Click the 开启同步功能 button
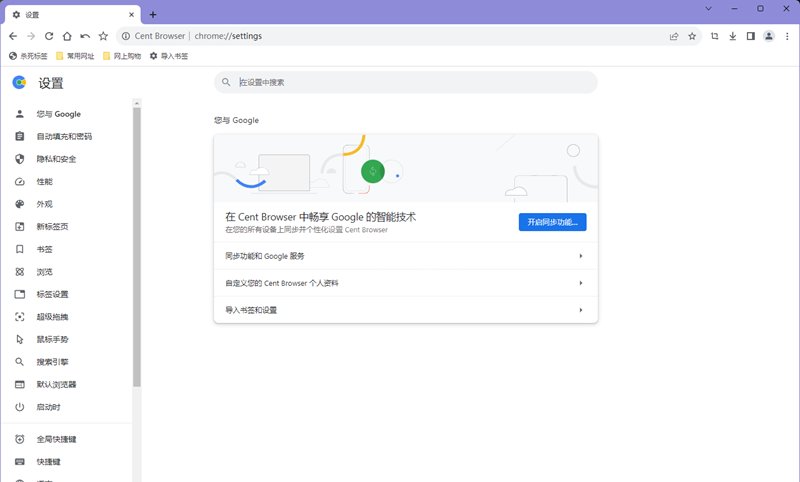Screen dimensions: 800x482 coord(553,222)
